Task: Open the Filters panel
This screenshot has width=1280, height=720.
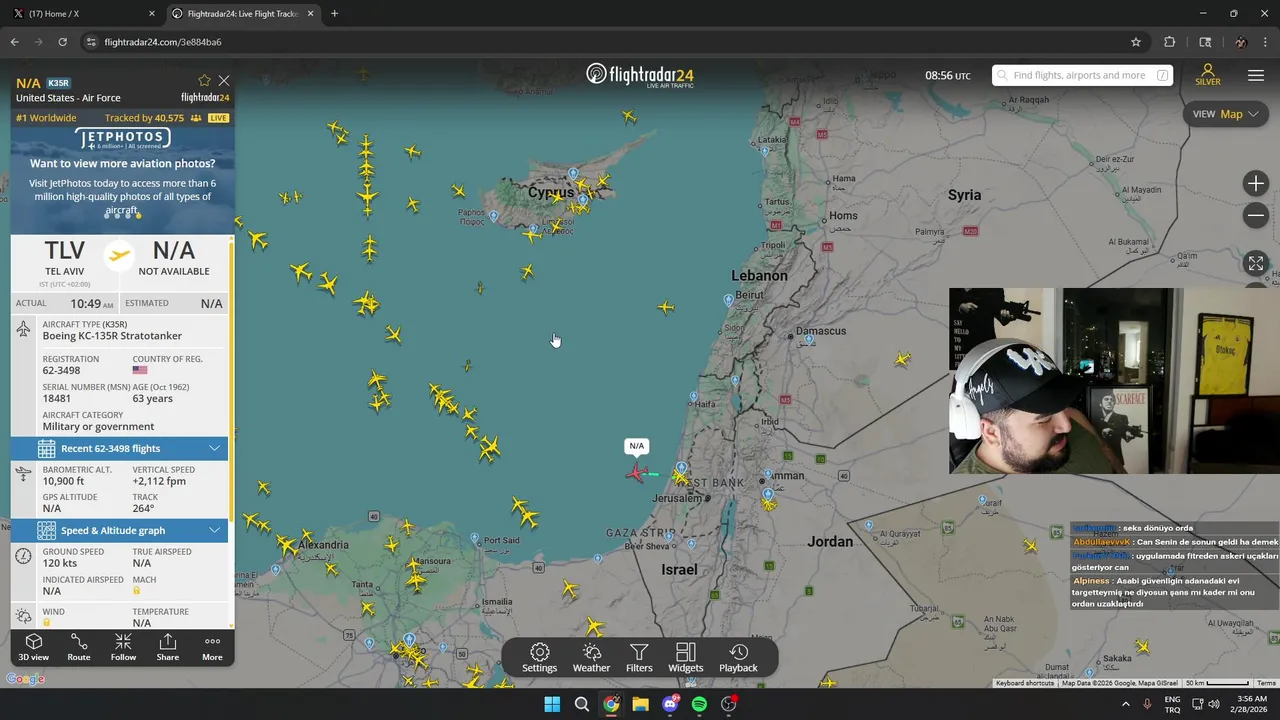Action: pos(639,658)
